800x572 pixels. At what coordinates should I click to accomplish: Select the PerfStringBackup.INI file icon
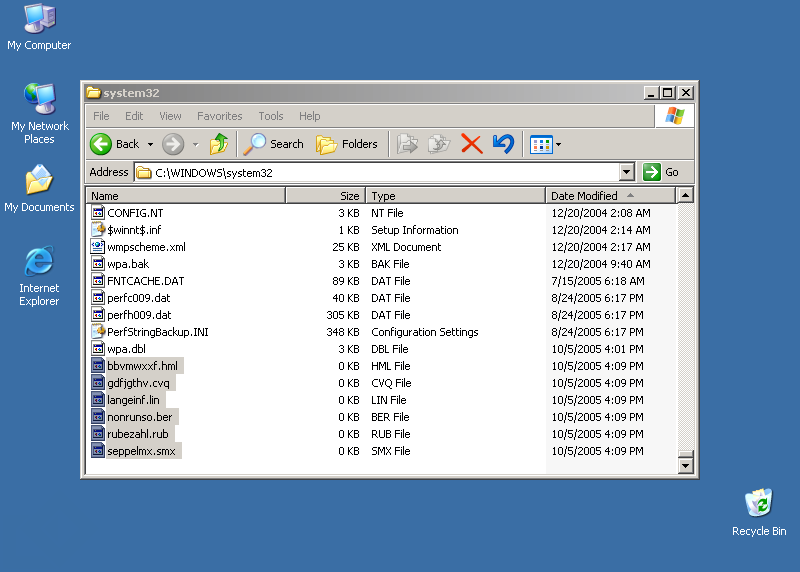pos(98,331)
